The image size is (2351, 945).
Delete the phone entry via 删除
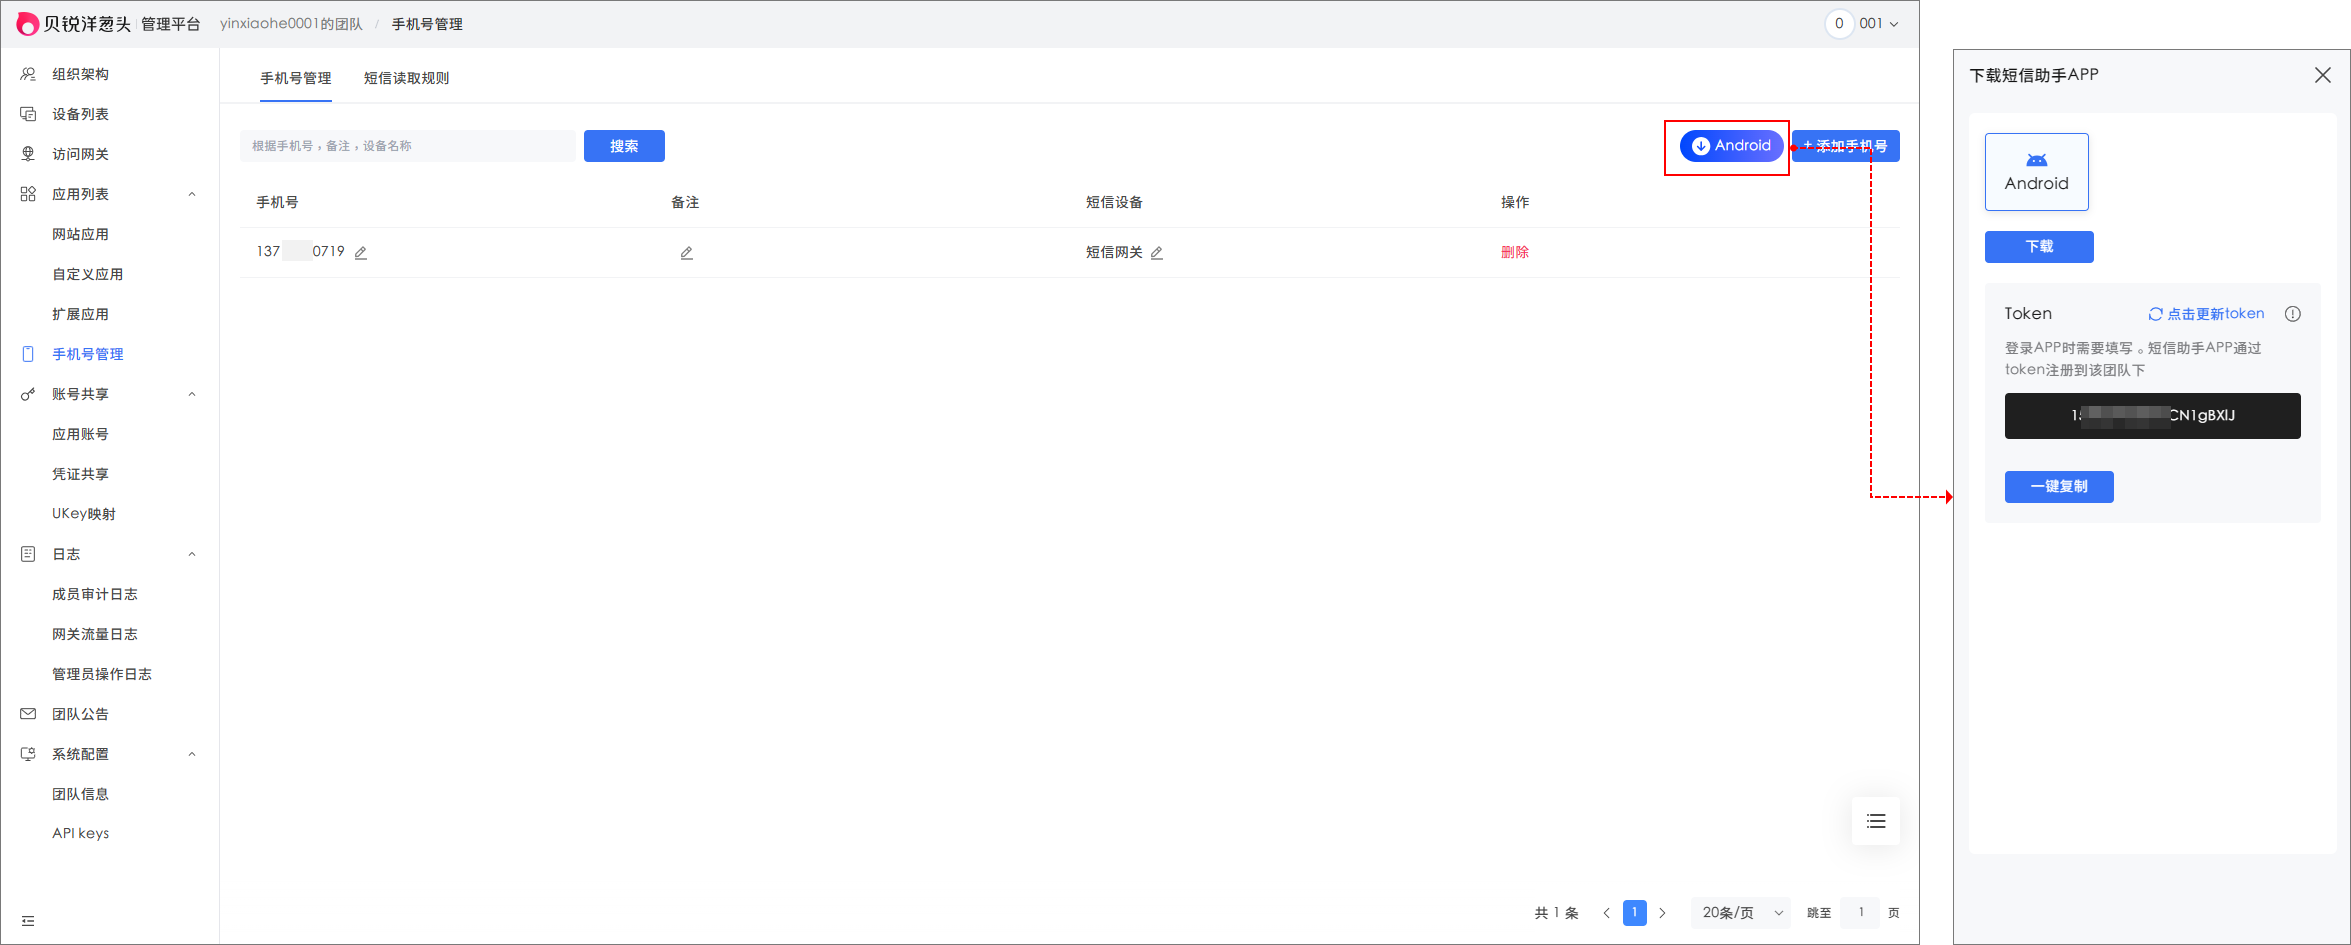pyautogui.click(x=1514, y=252)
